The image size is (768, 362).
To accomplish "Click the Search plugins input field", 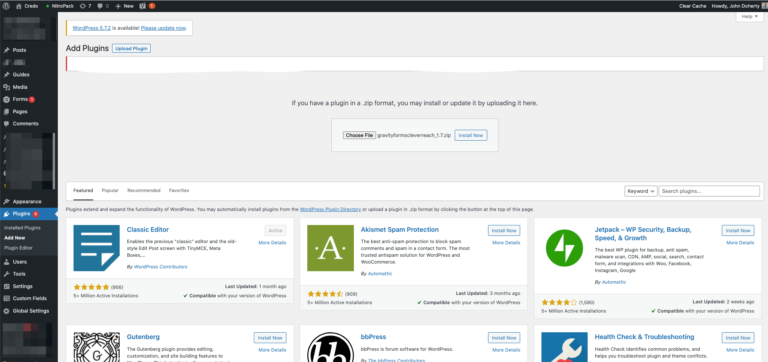I will 709,191.
